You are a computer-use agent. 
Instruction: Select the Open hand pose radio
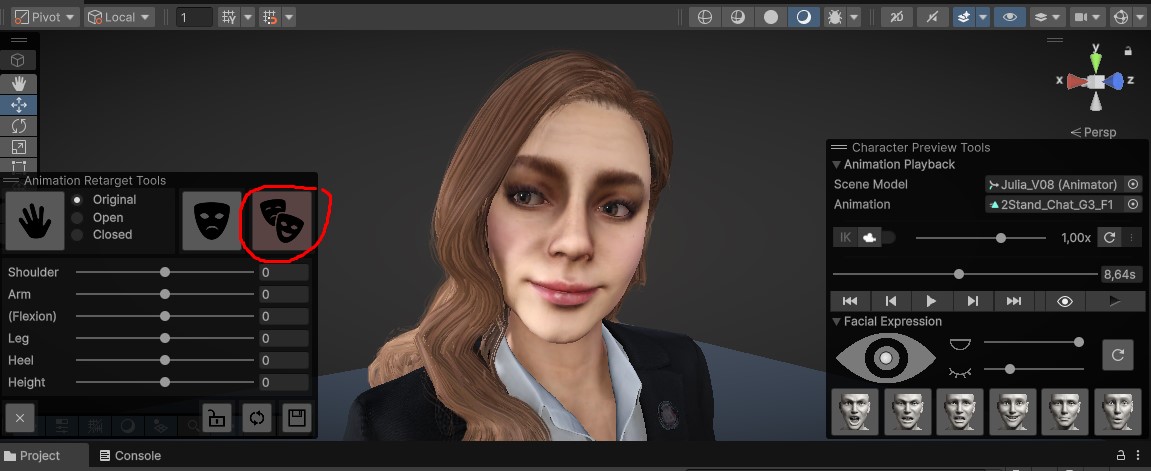point(77,218)
